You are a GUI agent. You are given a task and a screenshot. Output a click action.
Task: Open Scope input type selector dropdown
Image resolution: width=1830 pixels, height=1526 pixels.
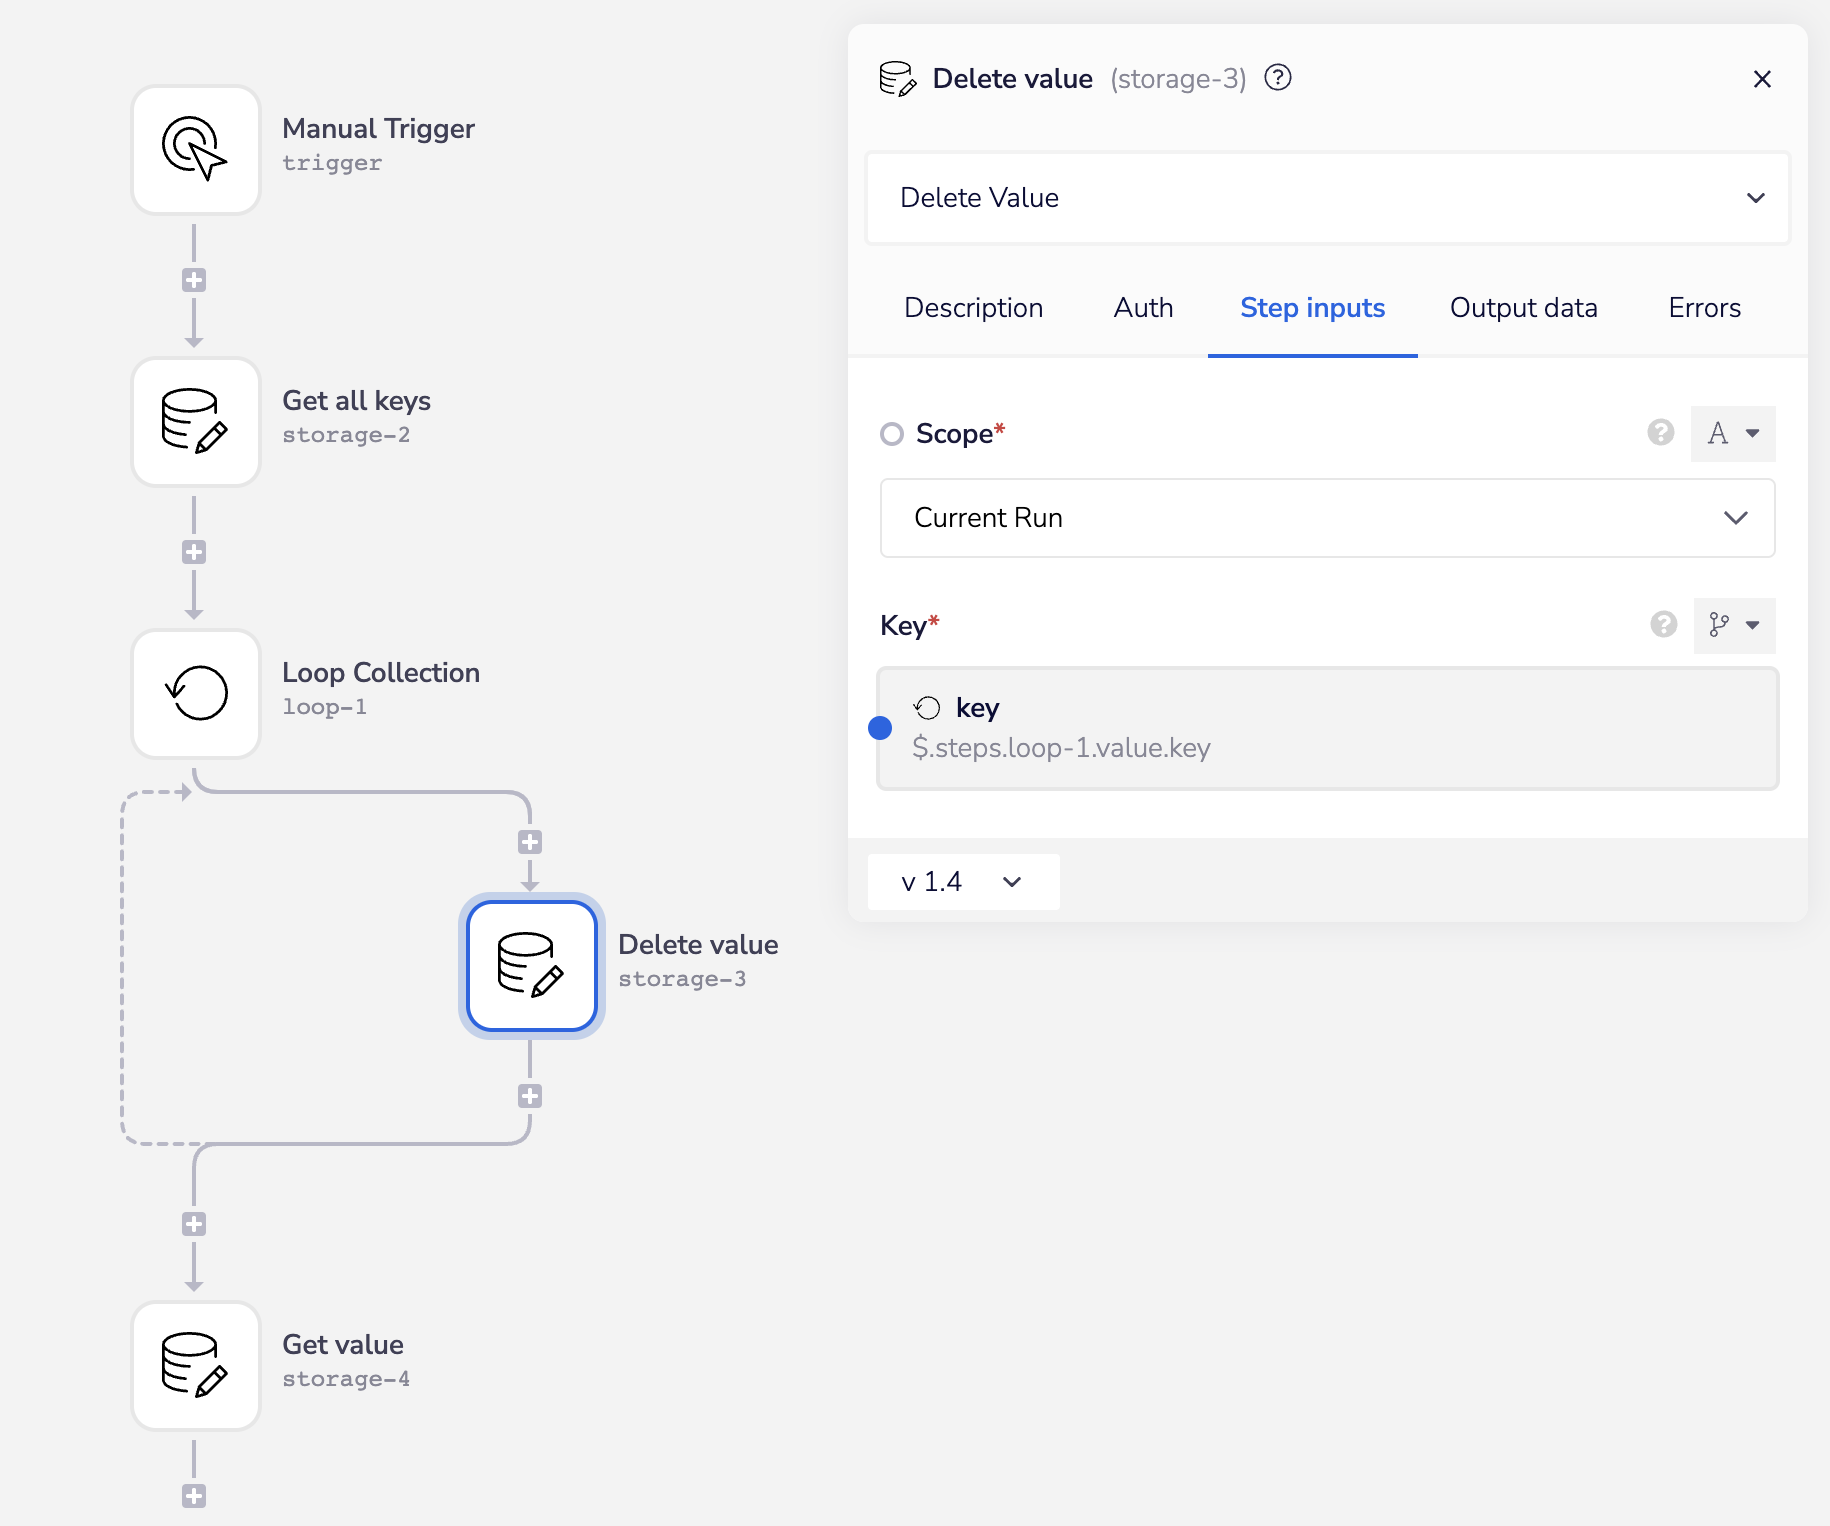click(x=1733, y=433)
